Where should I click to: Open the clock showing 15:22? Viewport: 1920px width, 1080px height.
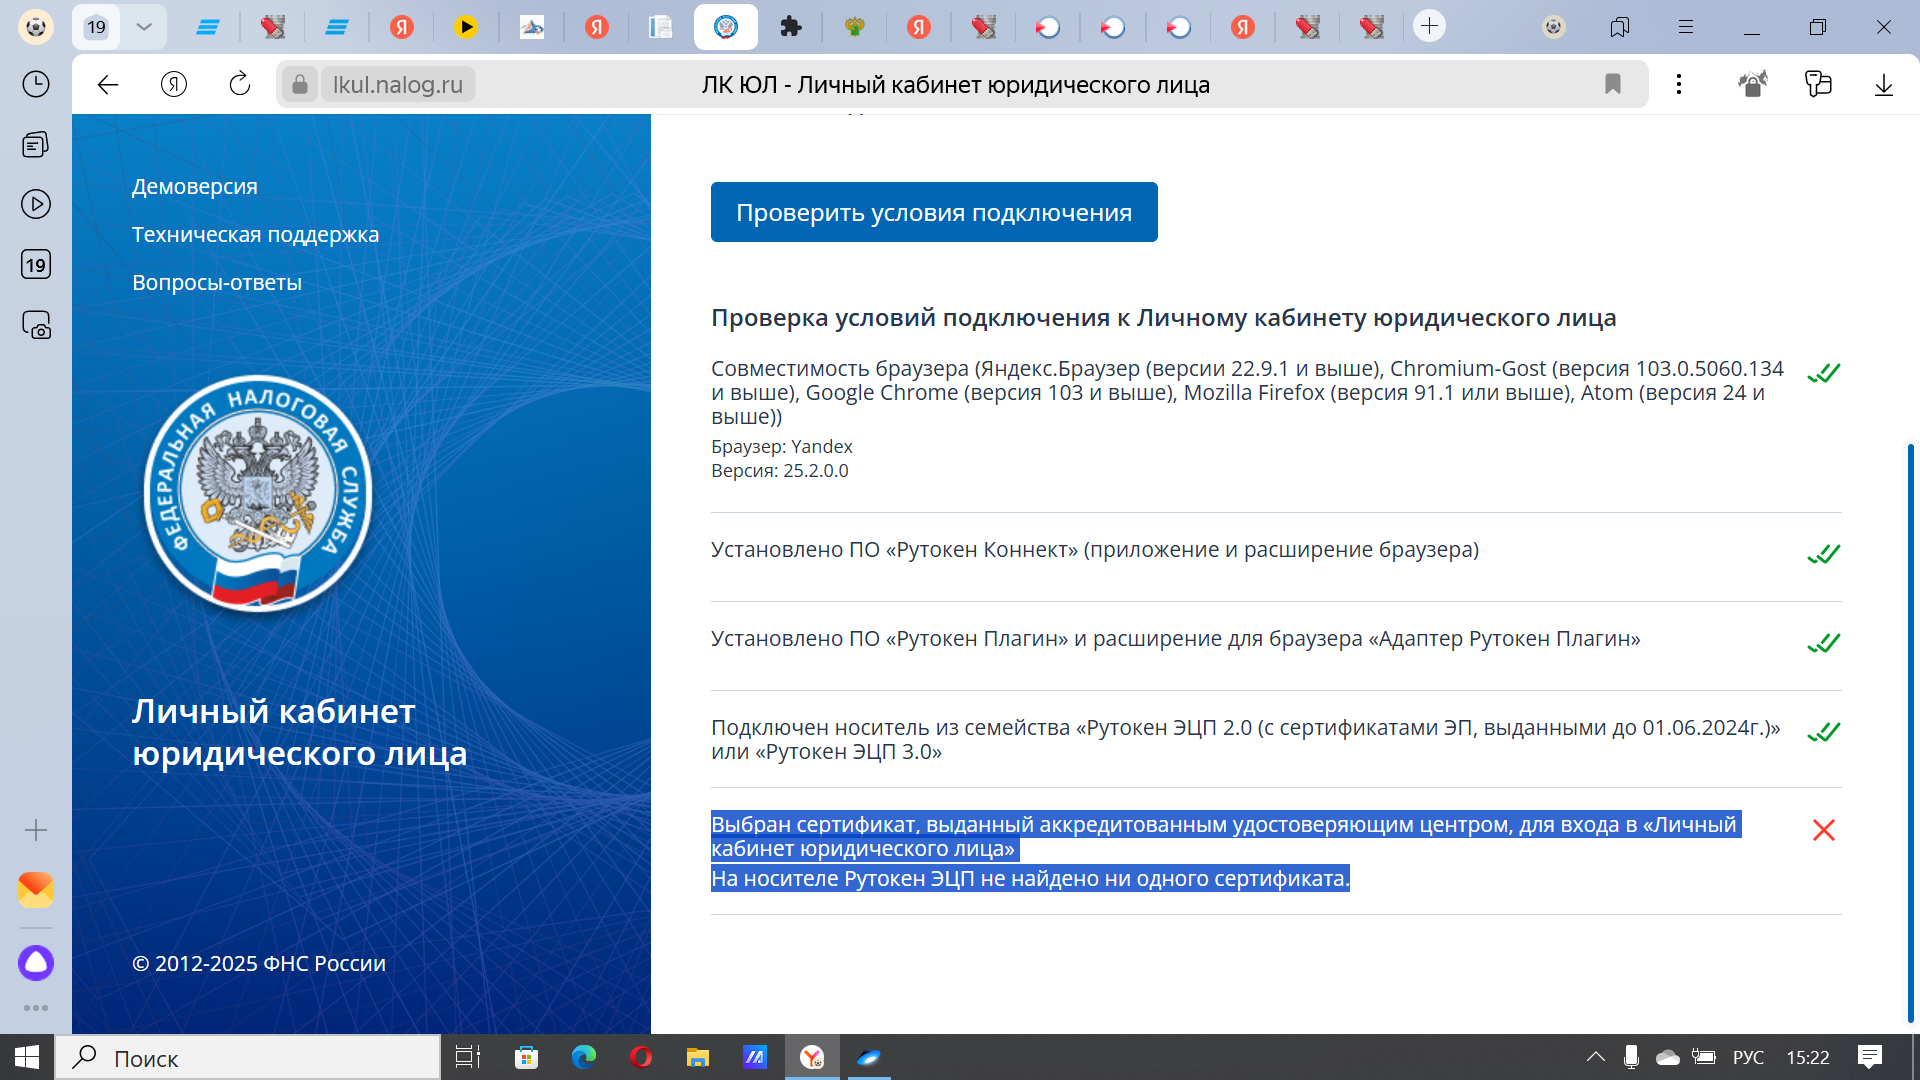point(1808,1057)
